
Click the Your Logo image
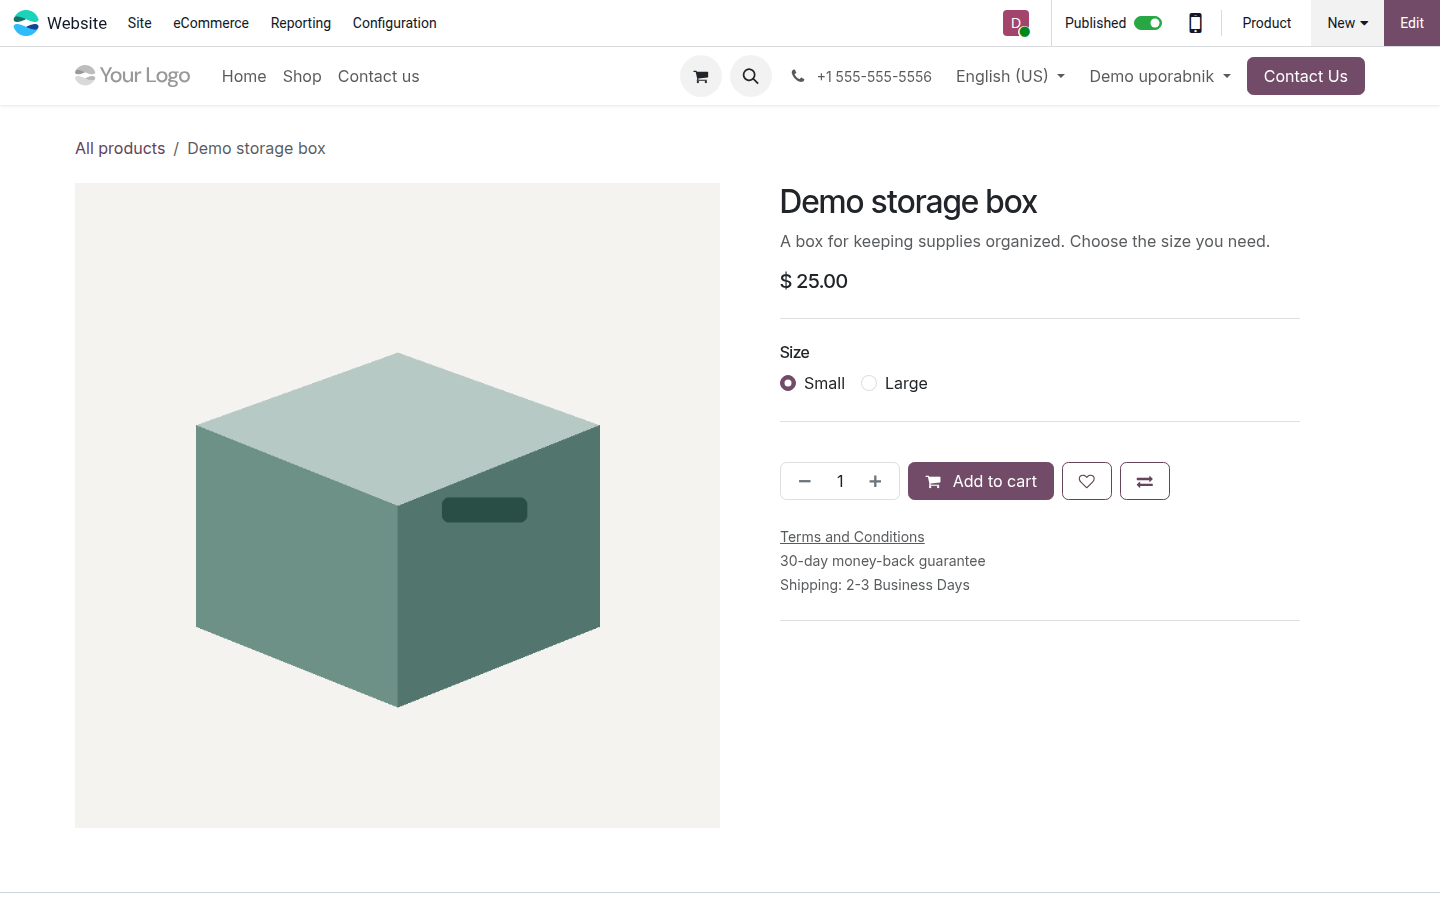tap(132, 76)
